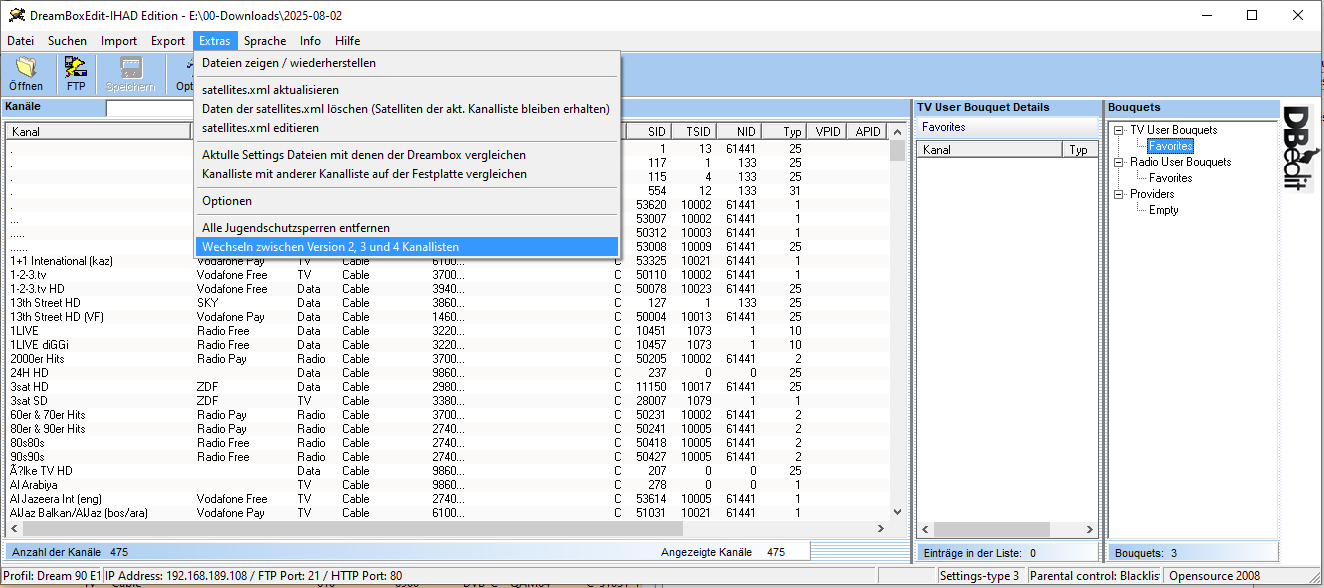Screen dimensions: 1324x588
Task: Select the 3sat HD channel row
Action: tap(447, 387)
